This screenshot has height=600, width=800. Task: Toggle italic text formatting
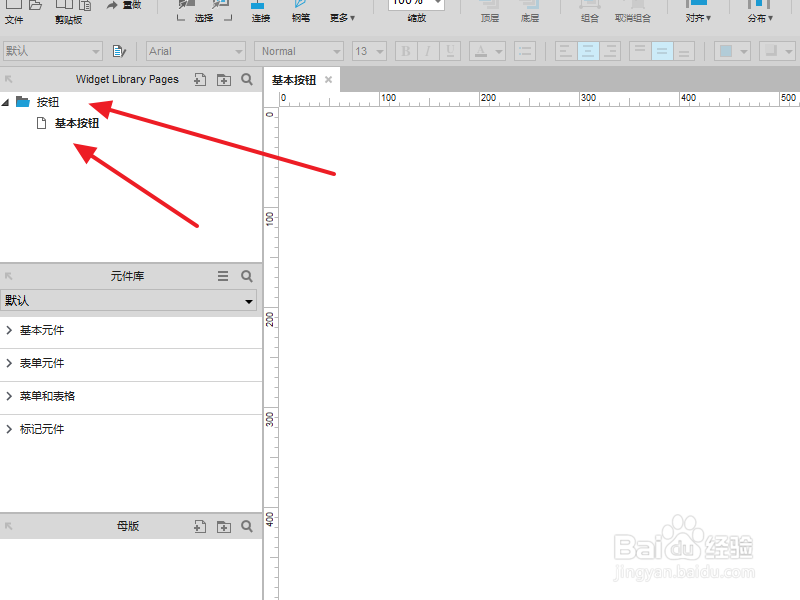(428, 51)
